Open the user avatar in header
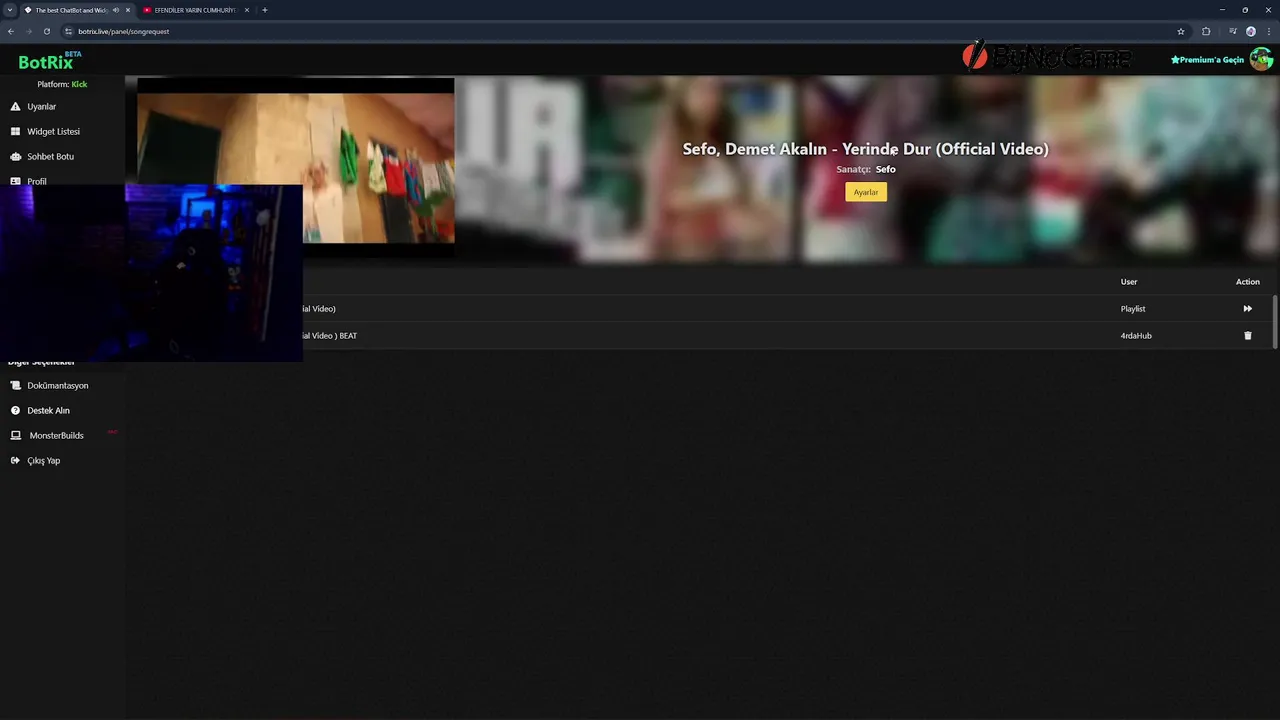This screenshot has height=720, width=1280. click(x=1260, y=59)
